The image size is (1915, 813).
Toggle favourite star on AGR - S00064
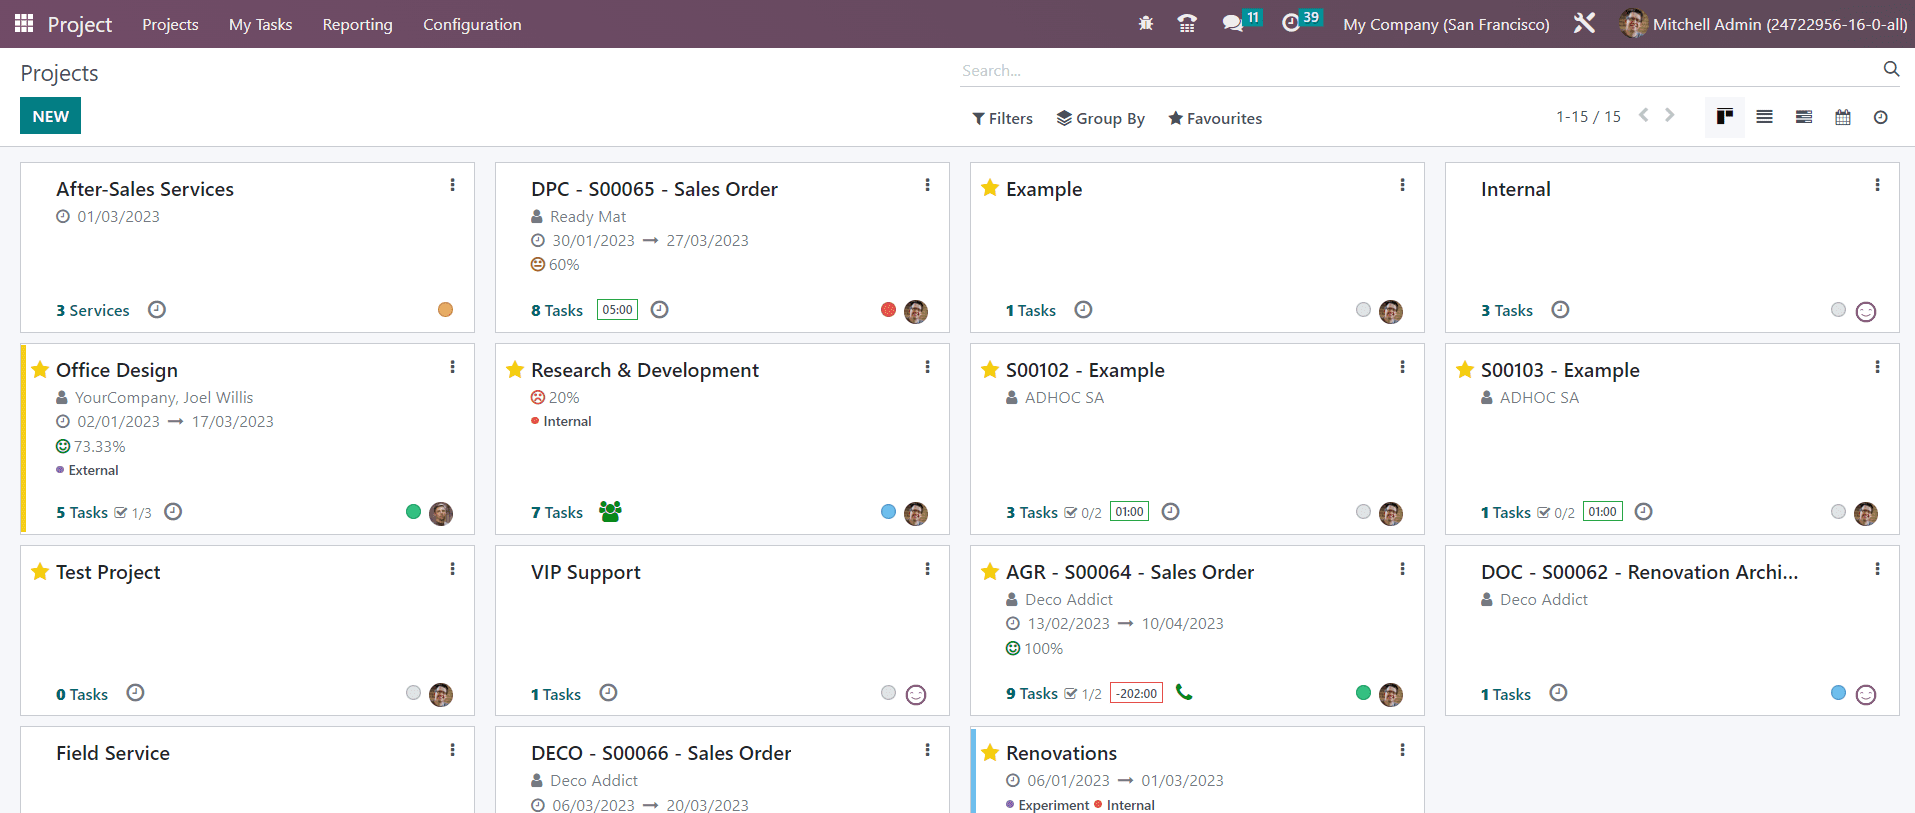990,571
